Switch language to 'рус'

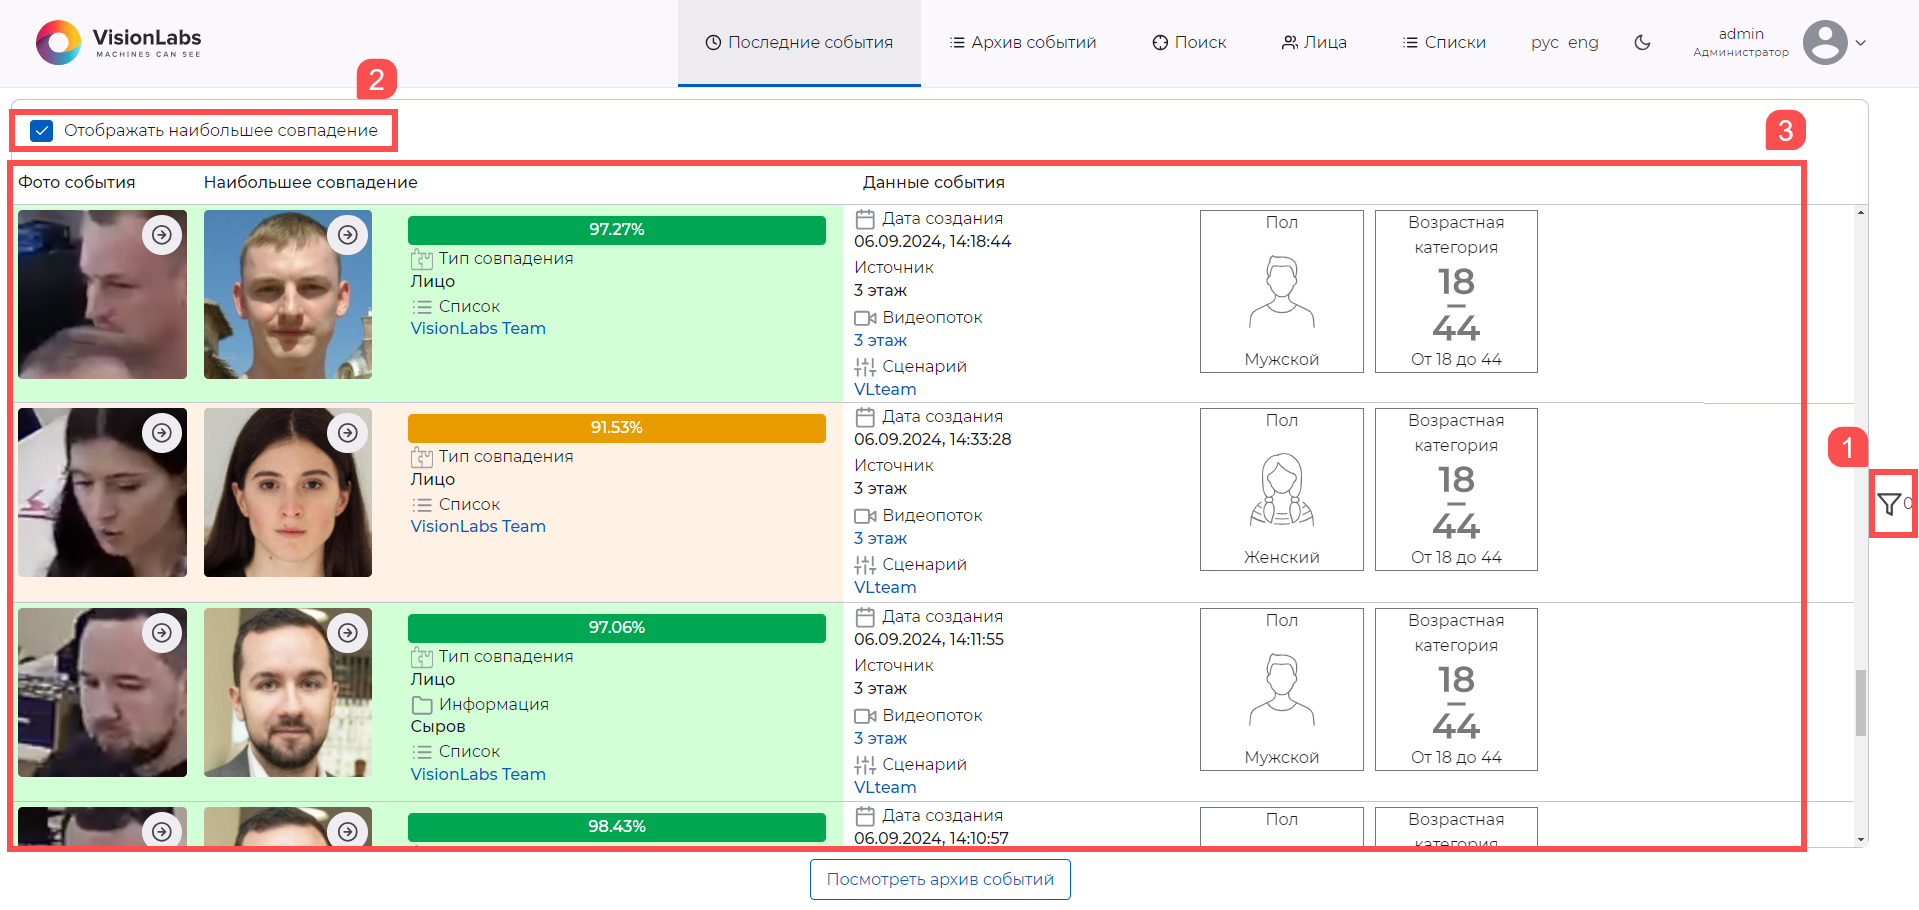tap(1545, 43)
